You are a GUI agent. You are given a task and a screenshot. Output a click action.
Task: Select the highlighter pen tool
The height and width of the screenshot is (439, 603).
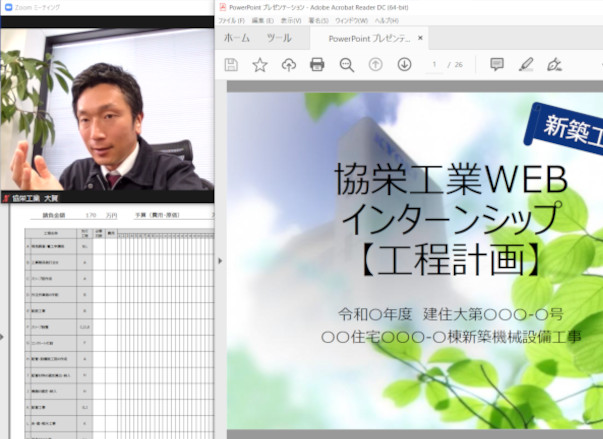526,64
